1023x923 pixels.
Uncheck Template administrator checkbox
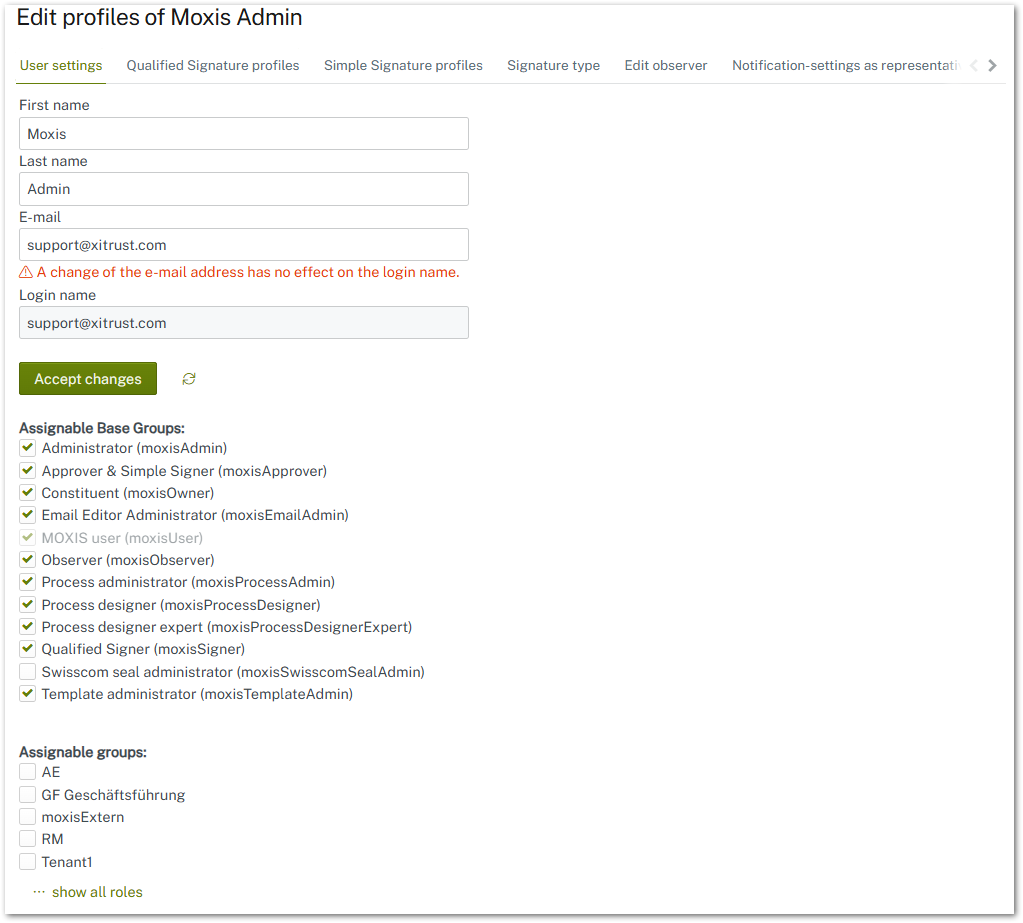point(28,694)
